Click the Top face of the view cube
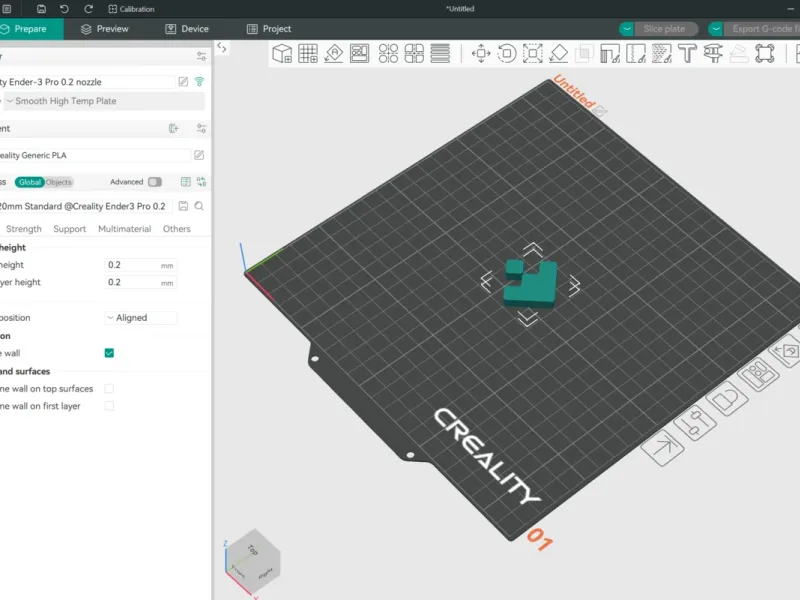 253,548
